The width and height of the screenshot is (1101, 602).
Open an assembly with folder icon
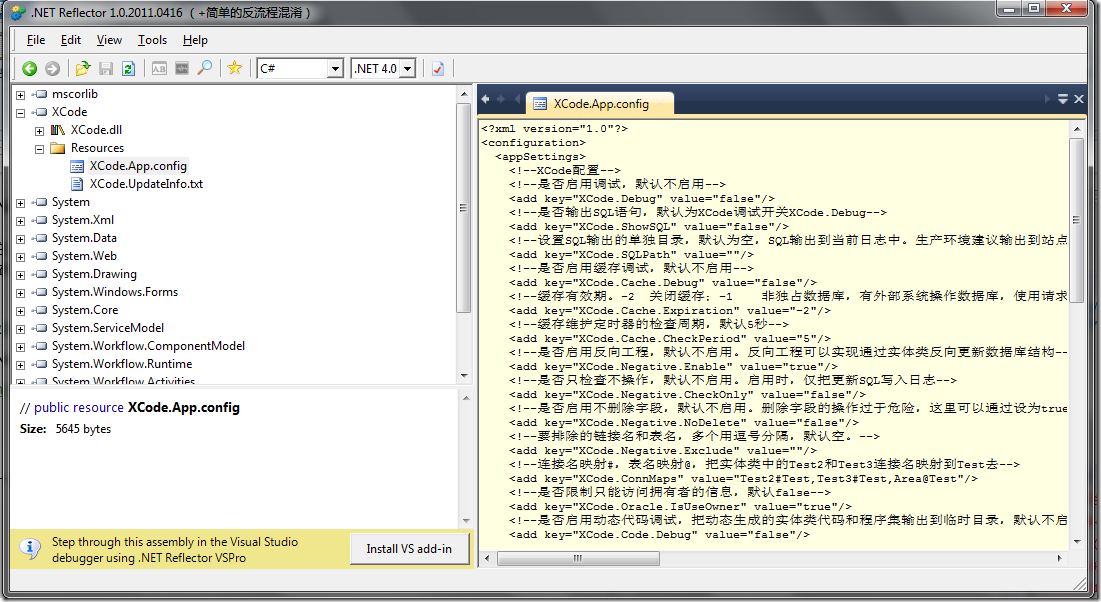(x=83, y=68)
